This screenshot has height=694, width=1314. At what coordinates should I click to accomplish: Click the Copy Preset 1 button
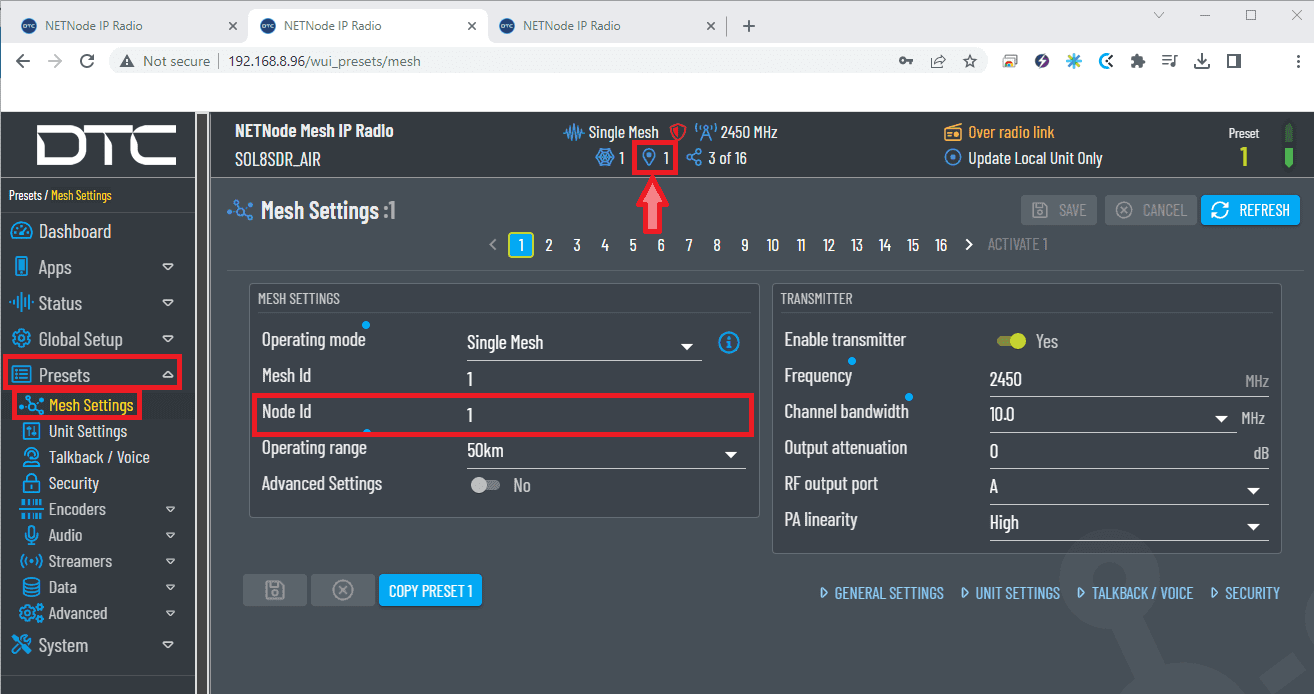430,591
